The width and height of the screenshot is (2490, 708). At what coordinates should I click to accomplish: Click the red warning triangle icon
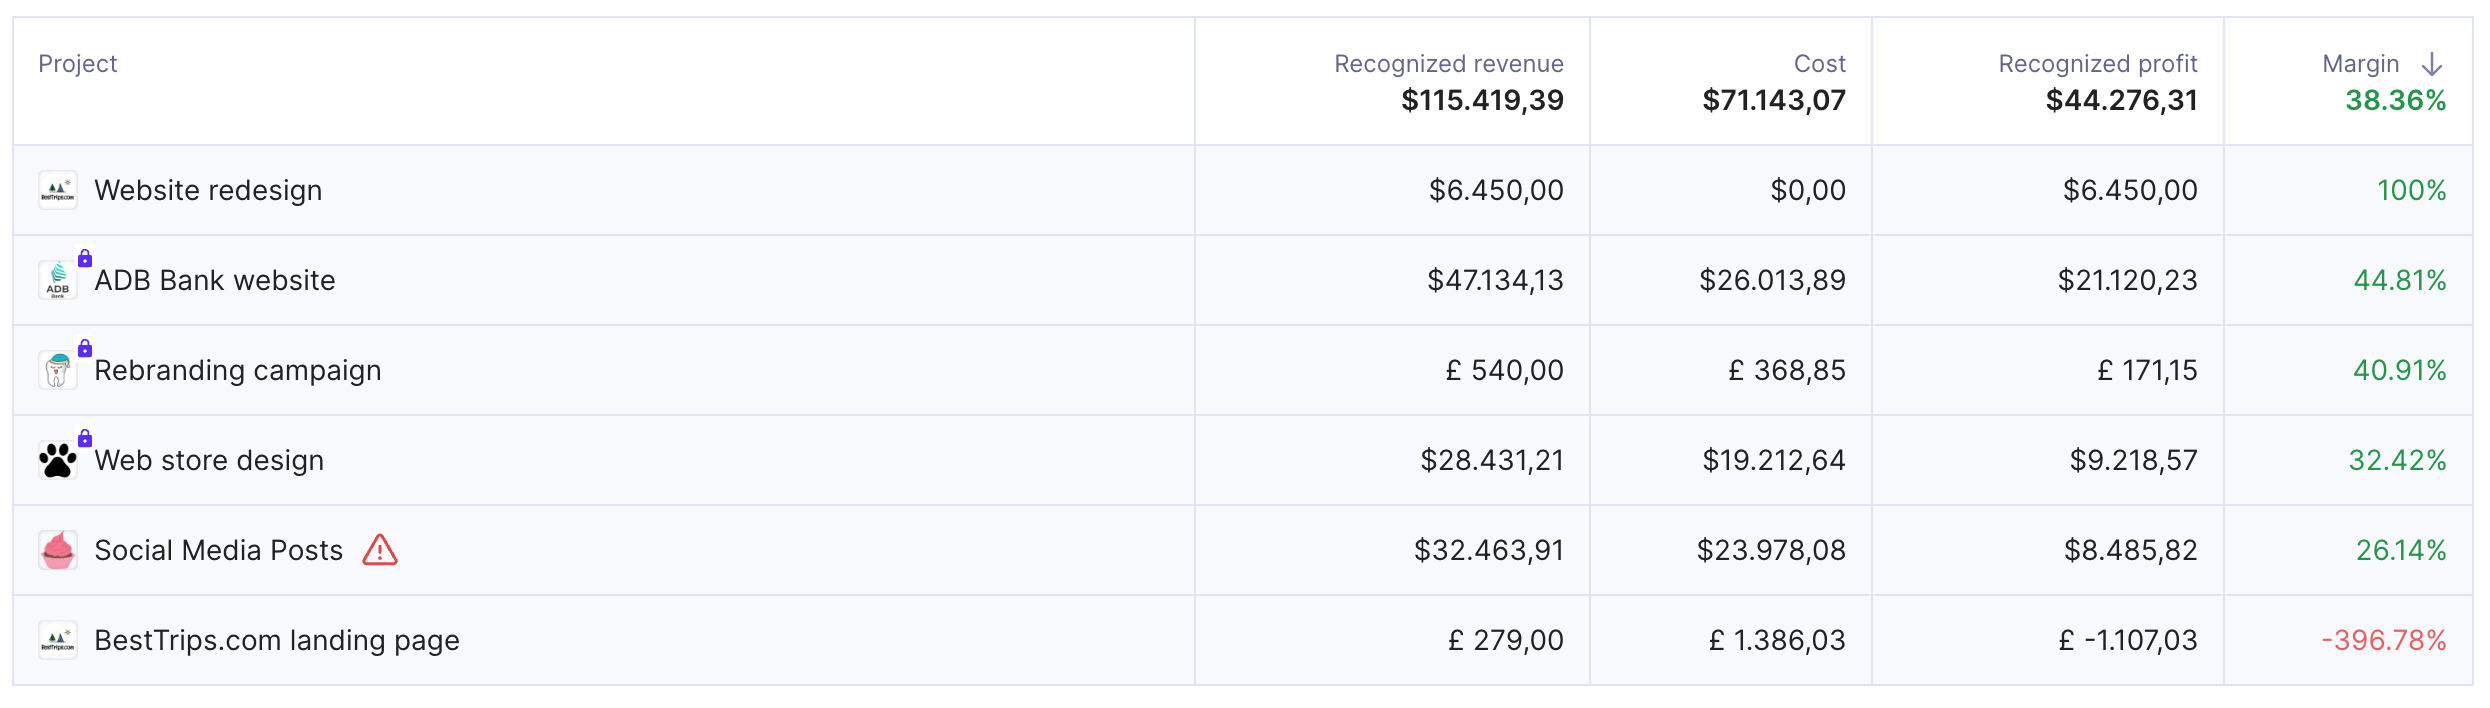(x=380, y=550)
